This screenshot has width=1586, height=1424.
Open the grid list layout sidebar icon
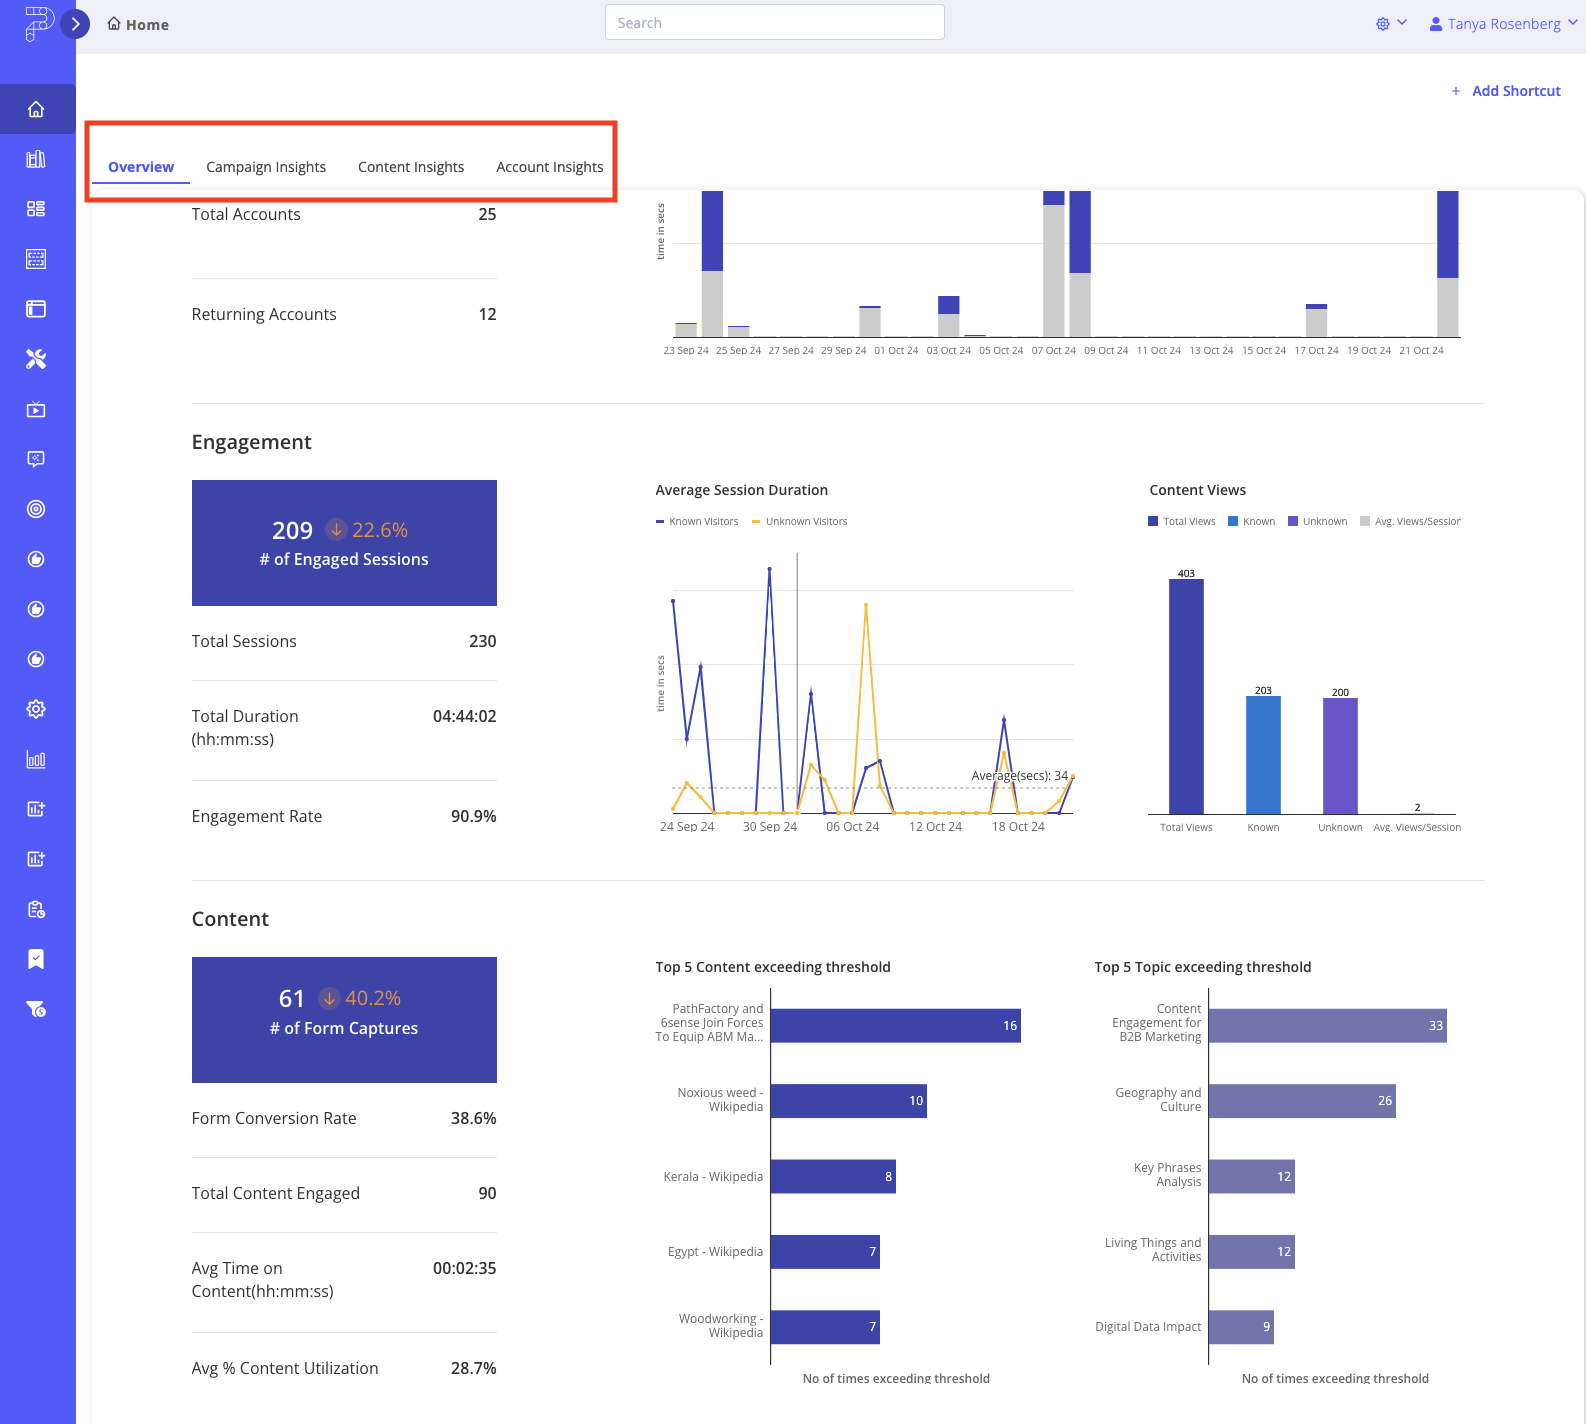(36, 209)
